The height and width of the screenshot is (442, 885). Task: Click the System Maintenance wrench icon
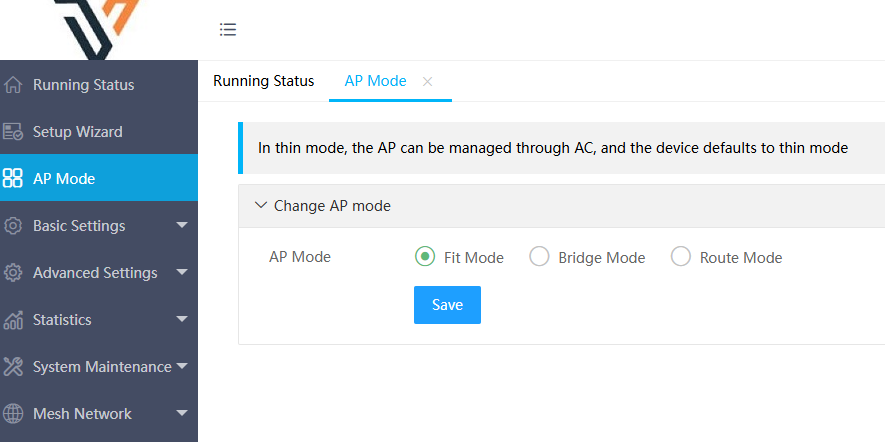13,367
